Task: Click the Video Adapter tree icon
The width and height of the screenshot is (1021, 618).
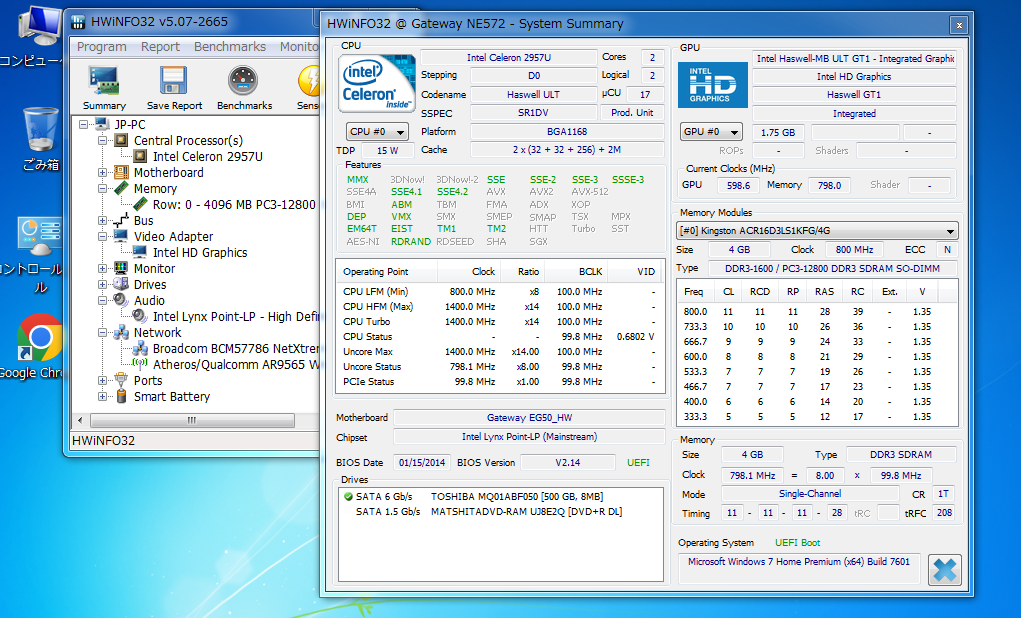Action: click(121, 236)
